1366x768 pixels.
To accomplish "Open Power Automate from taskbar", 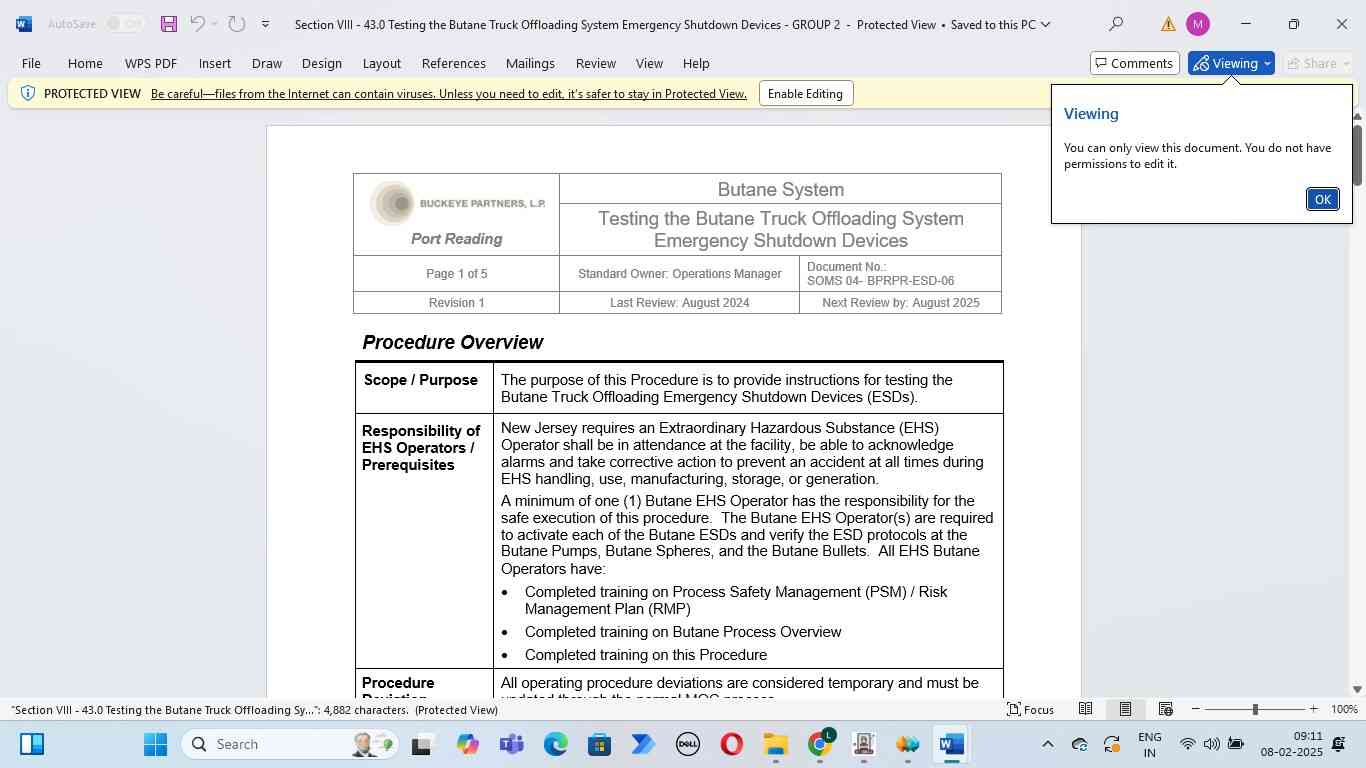I will (x=643, y=745).
